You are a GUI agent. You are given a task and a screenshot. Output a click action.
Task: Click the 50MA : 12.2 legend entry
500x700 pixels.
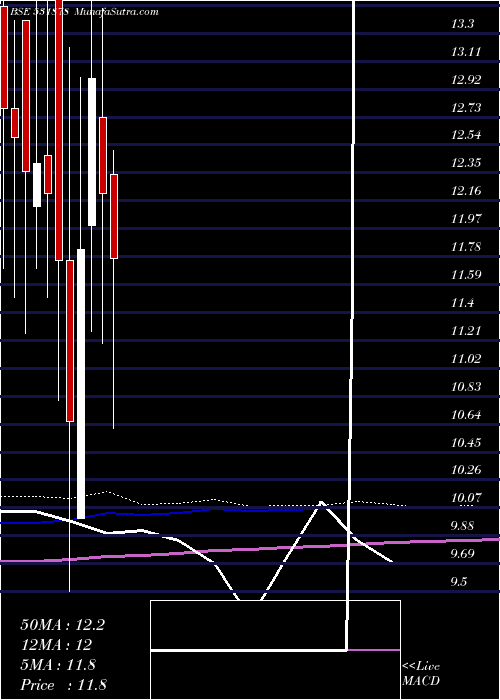(62, 625)
